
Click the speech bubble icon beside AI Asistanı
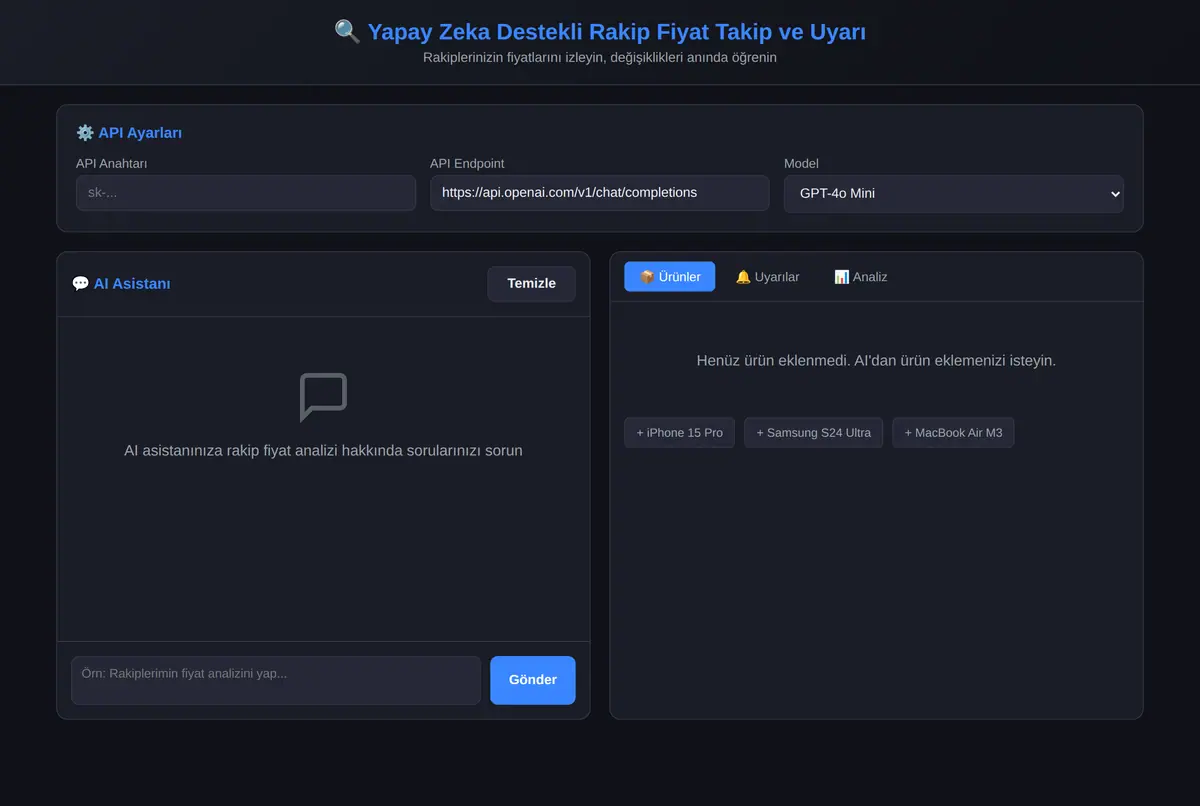click(x=81, y=284)
